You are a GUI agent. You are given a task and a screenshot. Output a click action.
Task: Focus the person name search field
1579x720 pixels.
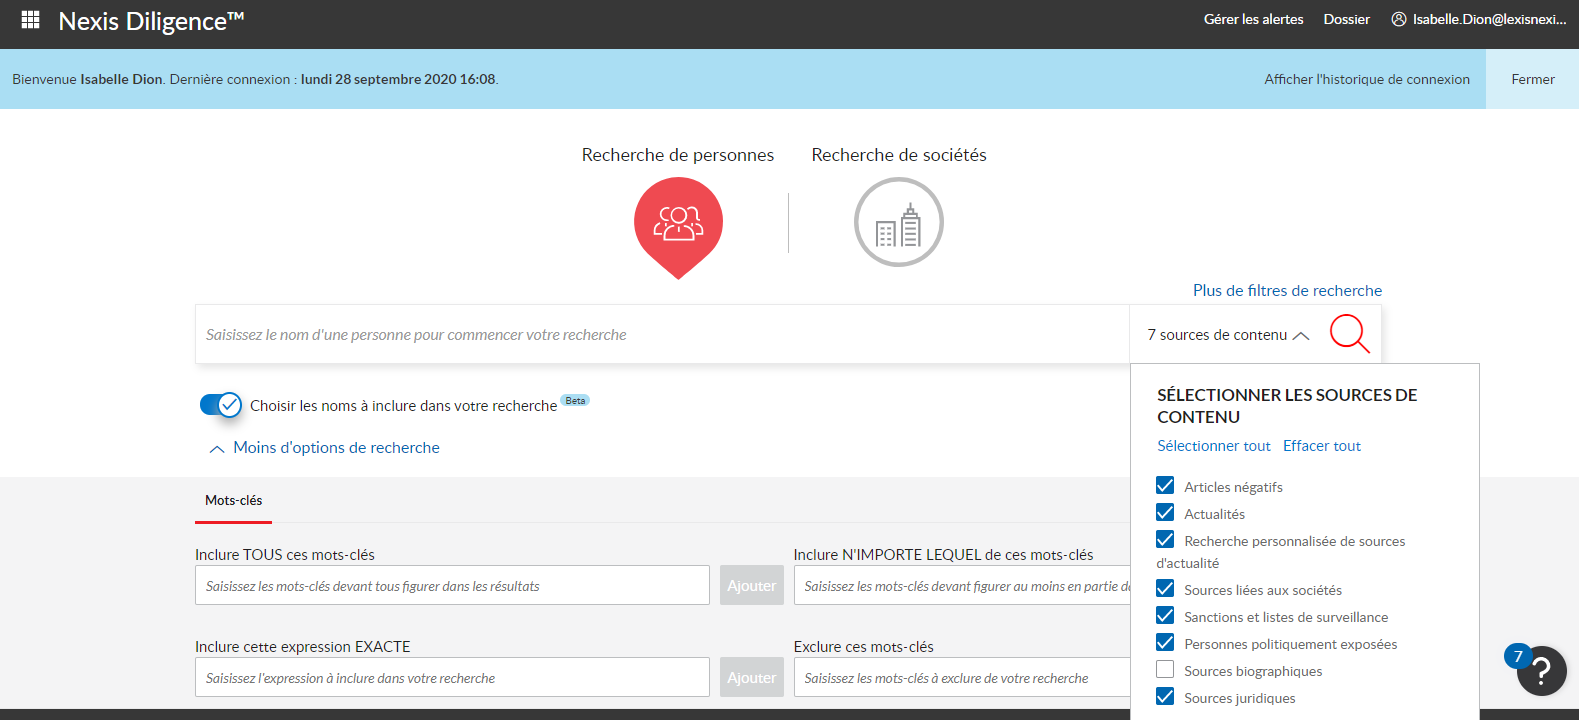[662, 334]
